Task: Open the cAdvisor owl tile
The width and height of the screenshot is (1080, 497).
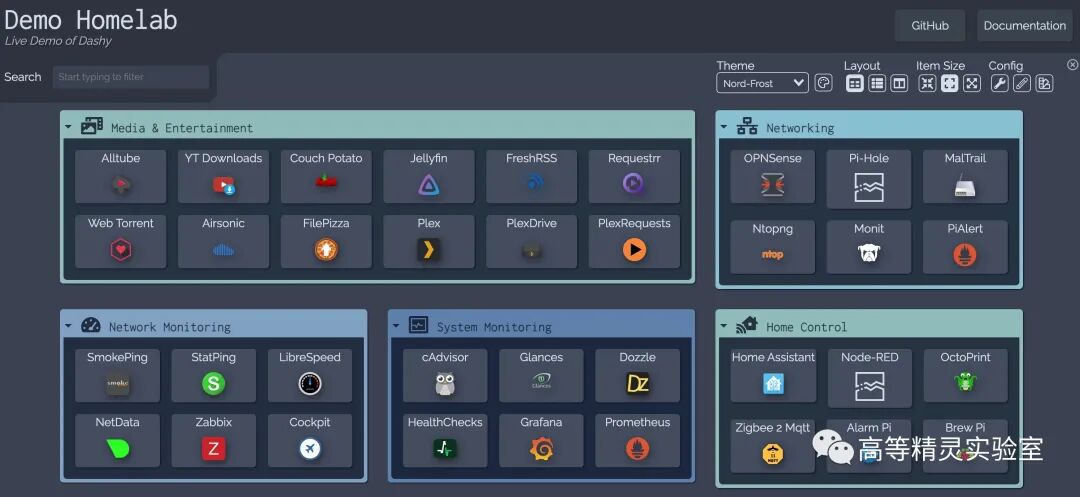Action: [x=445, y=375]
